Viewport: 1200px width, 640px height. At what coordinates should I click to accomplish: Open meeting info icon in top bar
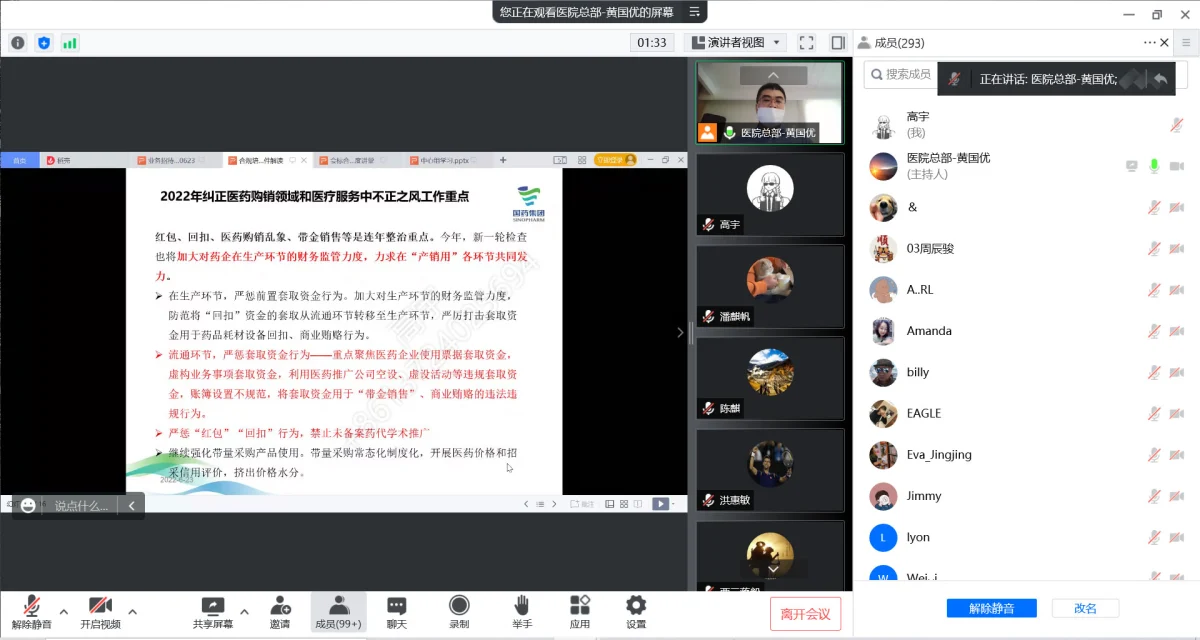coord(17,43)
